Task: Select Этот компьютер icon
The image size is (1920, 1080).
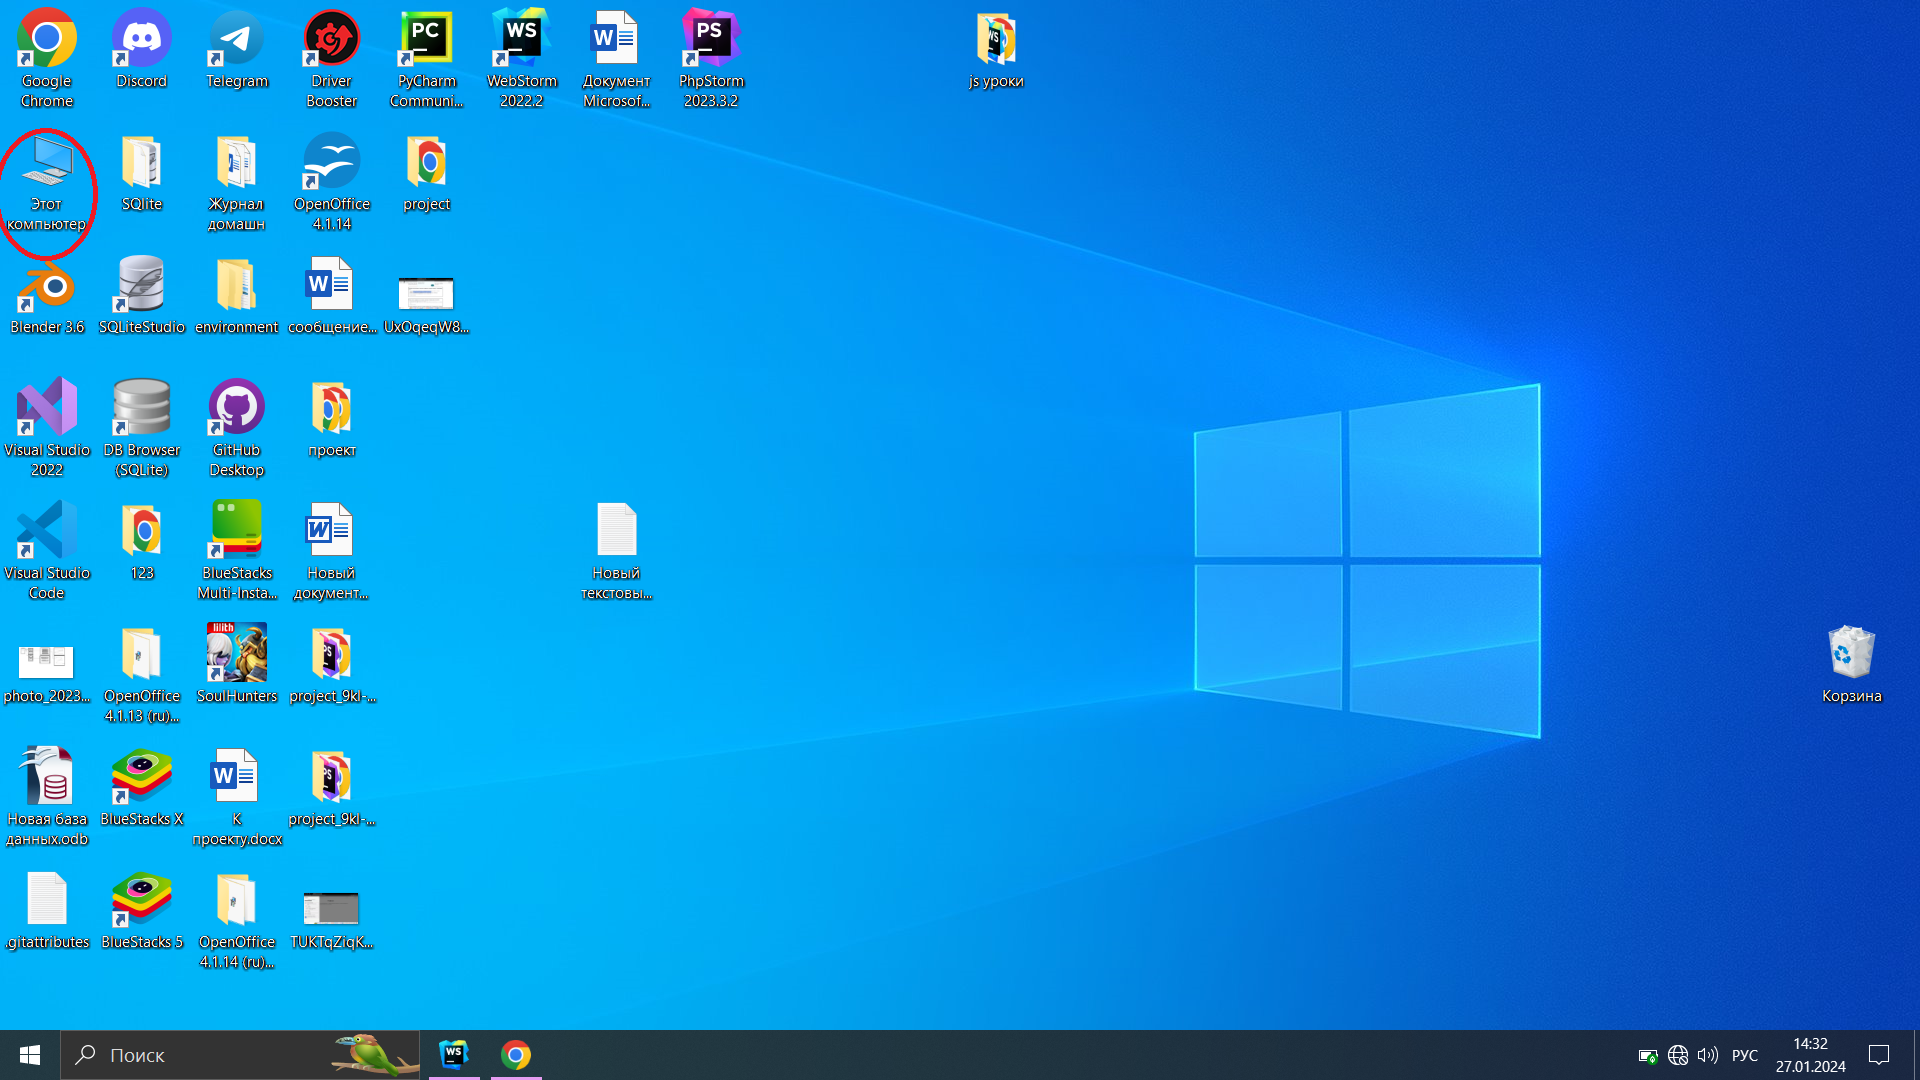Action: pos(47,182)
